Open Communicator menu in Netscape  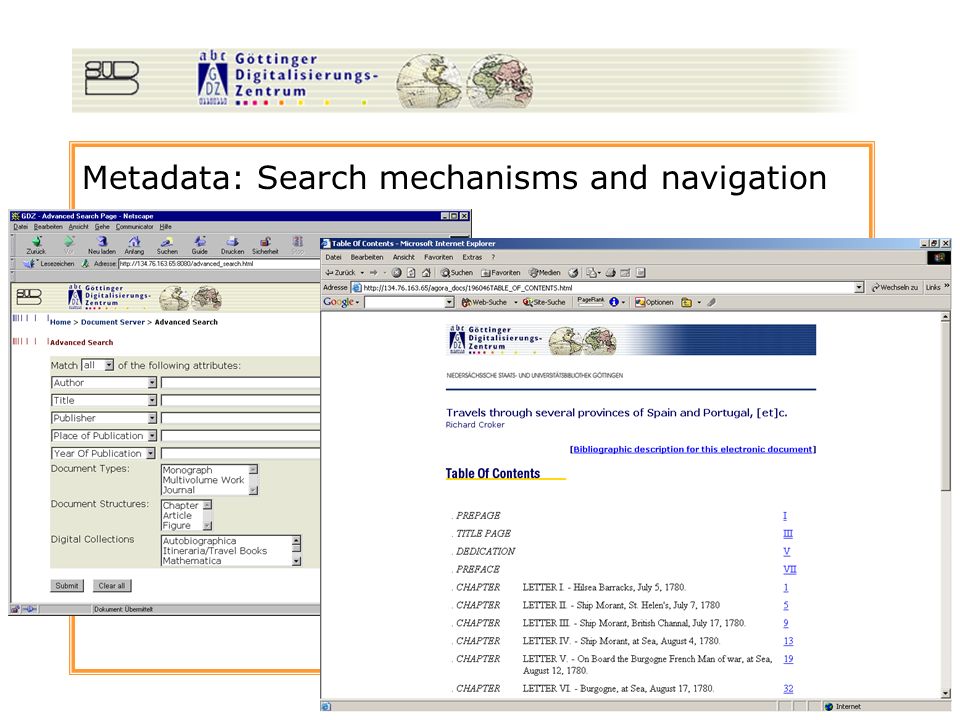click(135, 227)
